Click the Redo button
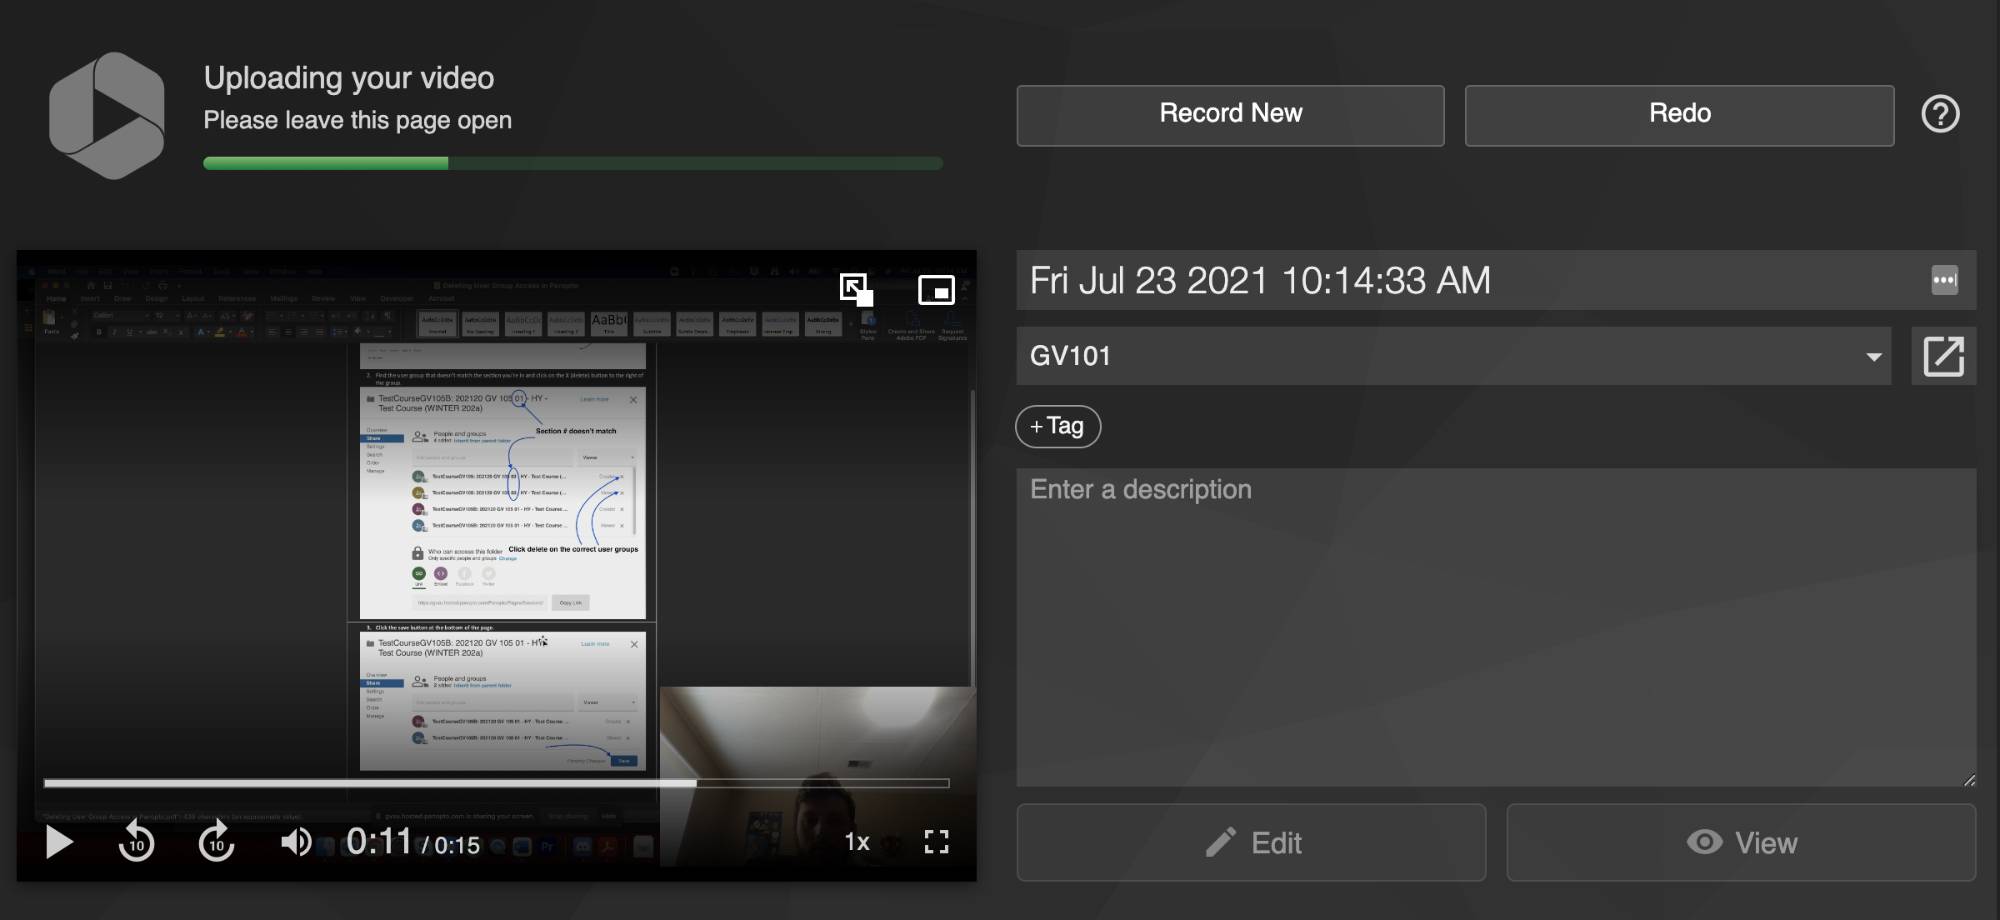The height and width of the screenshot is (920, 2000). [1679, 115]
